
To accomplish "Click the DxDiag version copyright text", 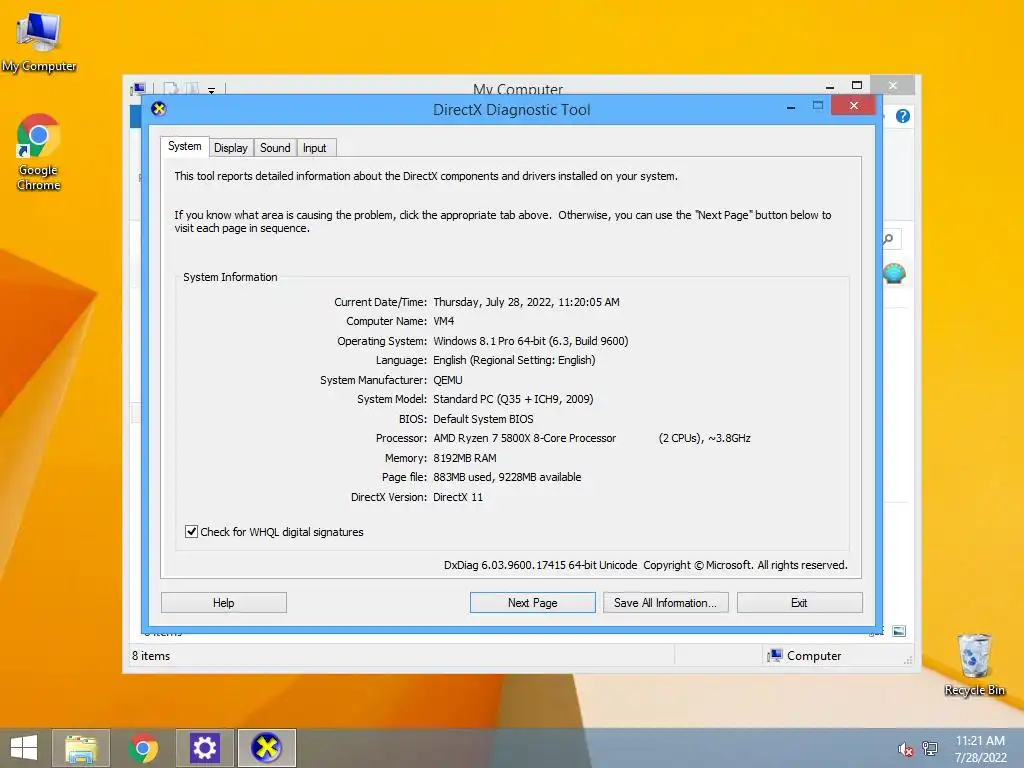I will (645, 565).
